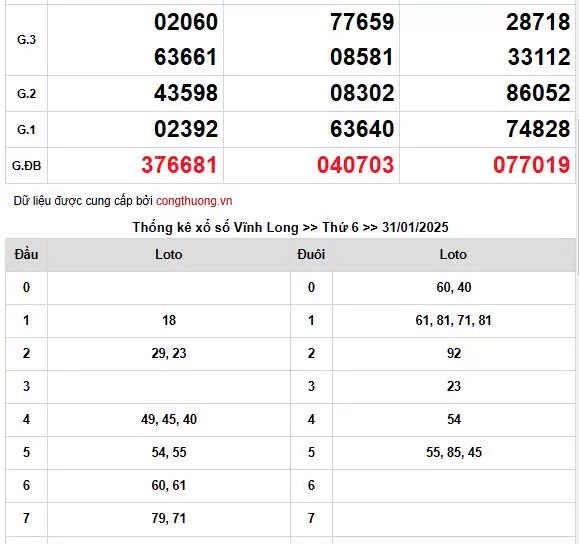Click the G.3 result 28718
The image size is (579, 544).
click(538, 22)
